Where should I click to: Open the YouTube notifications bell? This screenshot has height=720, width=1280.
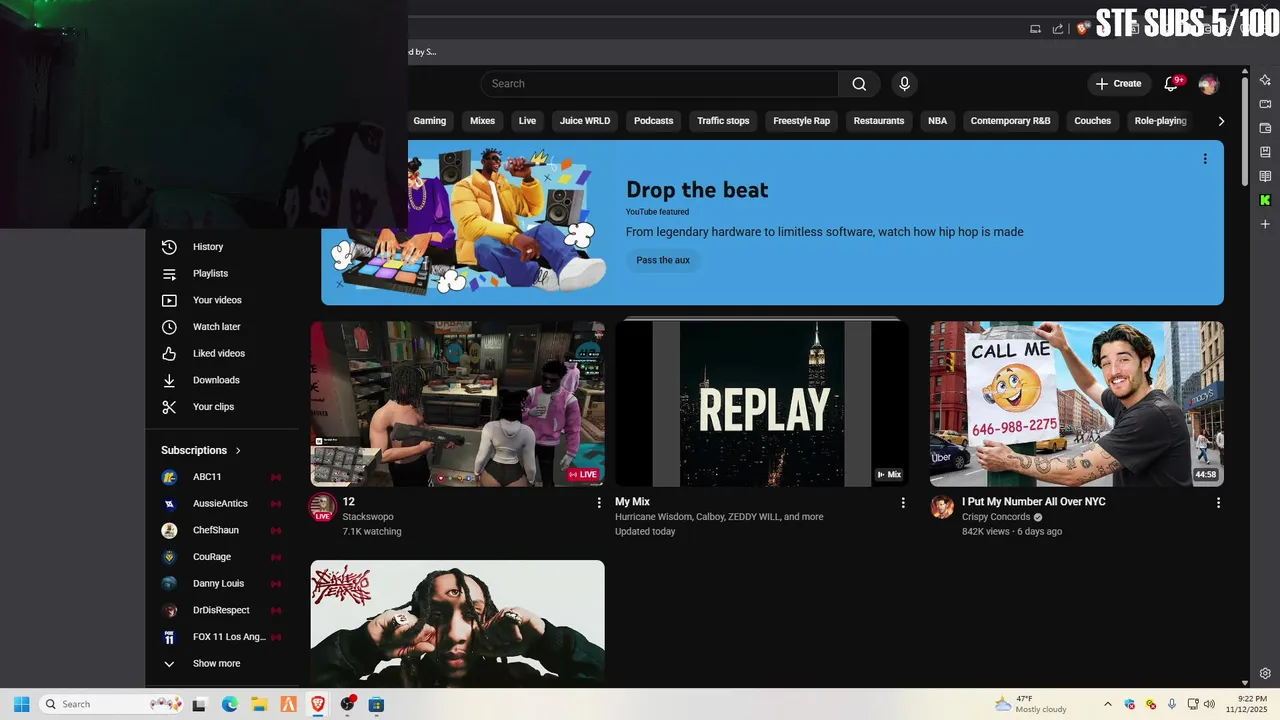click(x=1172, y=84)
